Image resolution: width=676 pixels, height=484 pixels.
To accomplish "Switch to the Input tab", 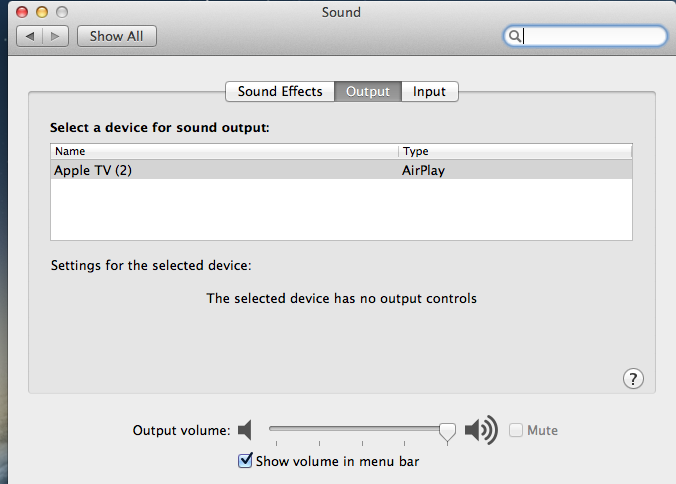I will click(429, 91).
